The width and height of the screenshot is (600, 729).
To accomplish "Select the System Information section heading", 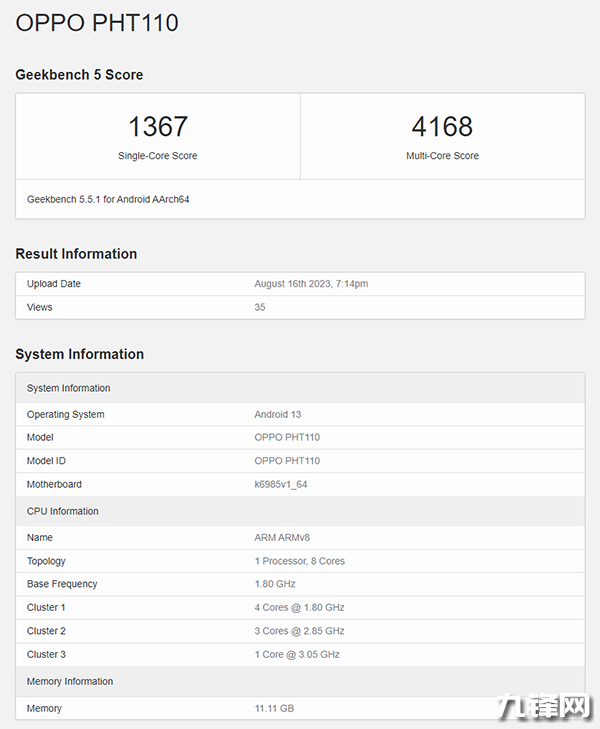I will coord(80,354).
